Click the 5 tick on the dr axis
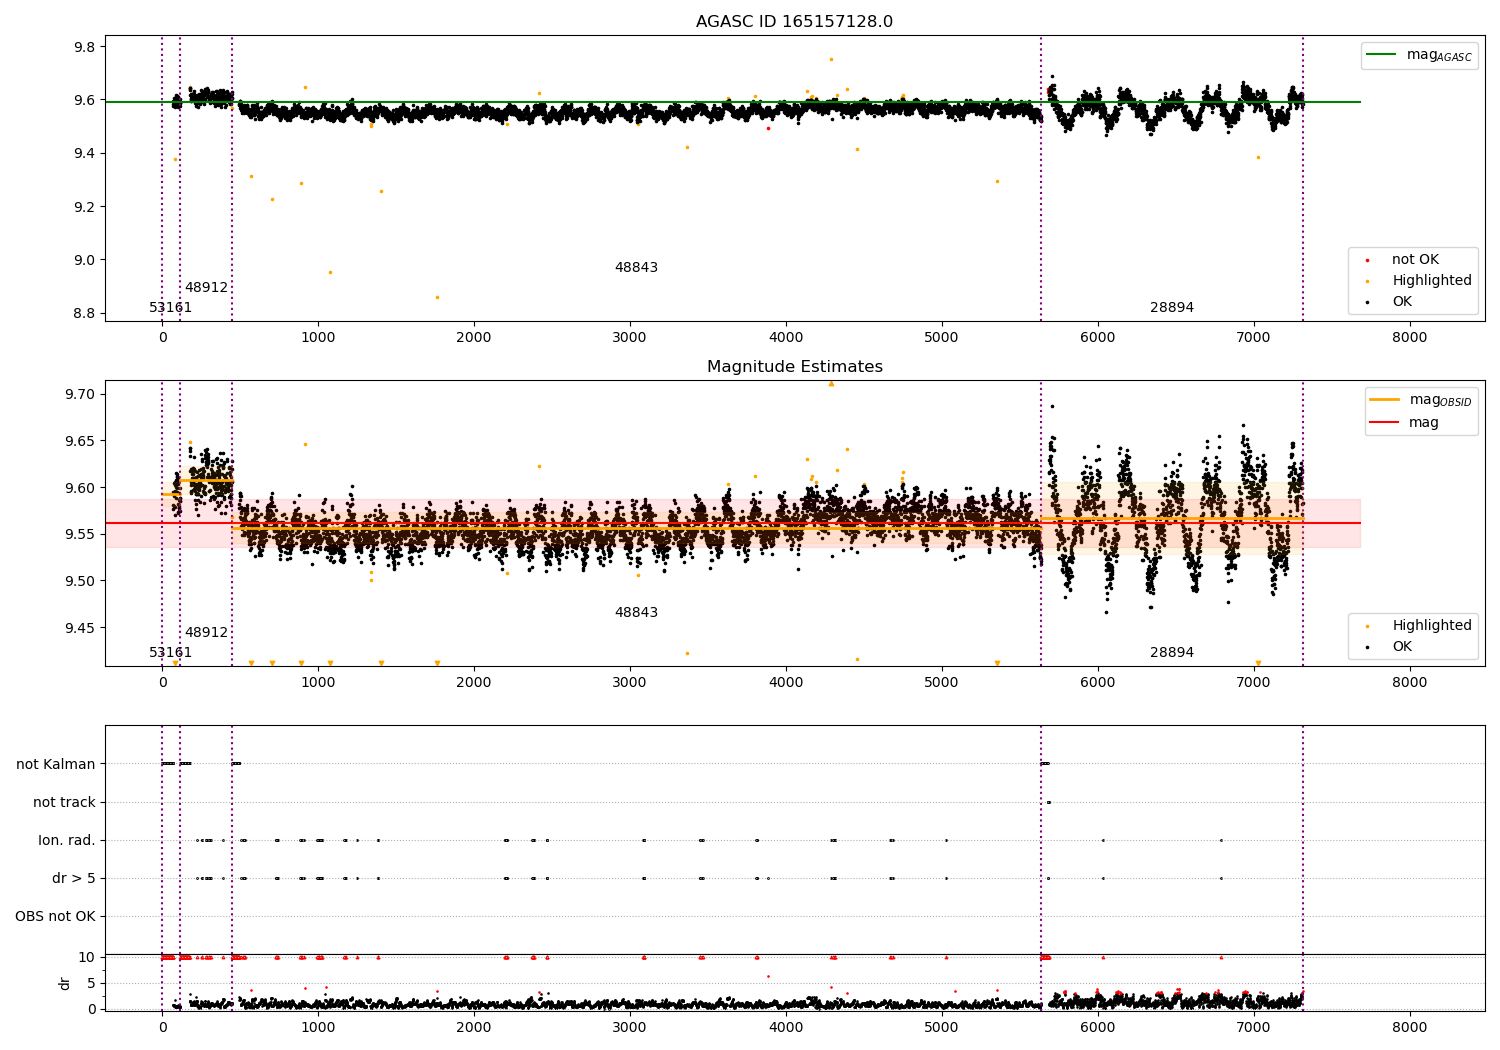Screen dimensions: 1500x1050 [x=91, y=983]
